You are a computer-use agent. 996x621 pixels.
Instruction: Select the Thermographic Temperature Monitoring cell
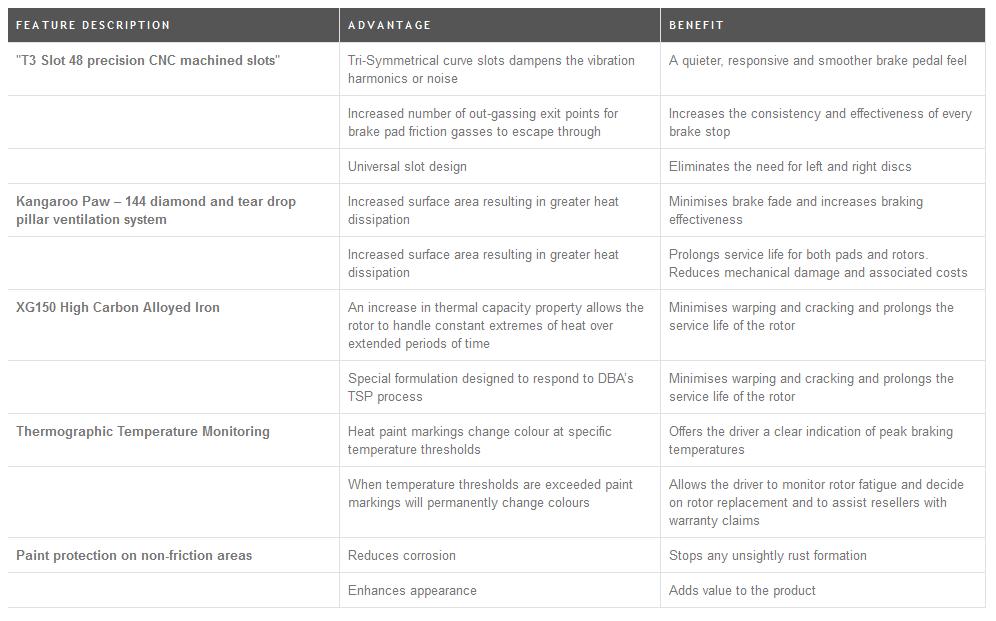pos(143,432)
